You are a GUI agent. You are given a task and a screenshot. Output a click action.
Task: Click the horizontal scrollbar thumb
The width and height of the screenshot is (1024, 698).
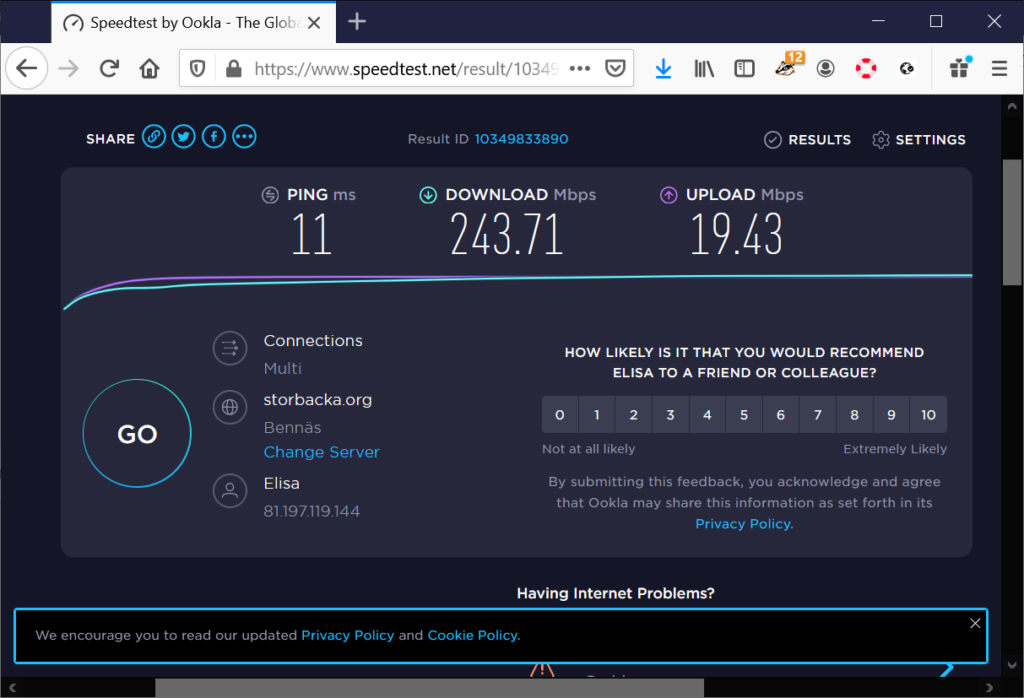coord(429,688)
